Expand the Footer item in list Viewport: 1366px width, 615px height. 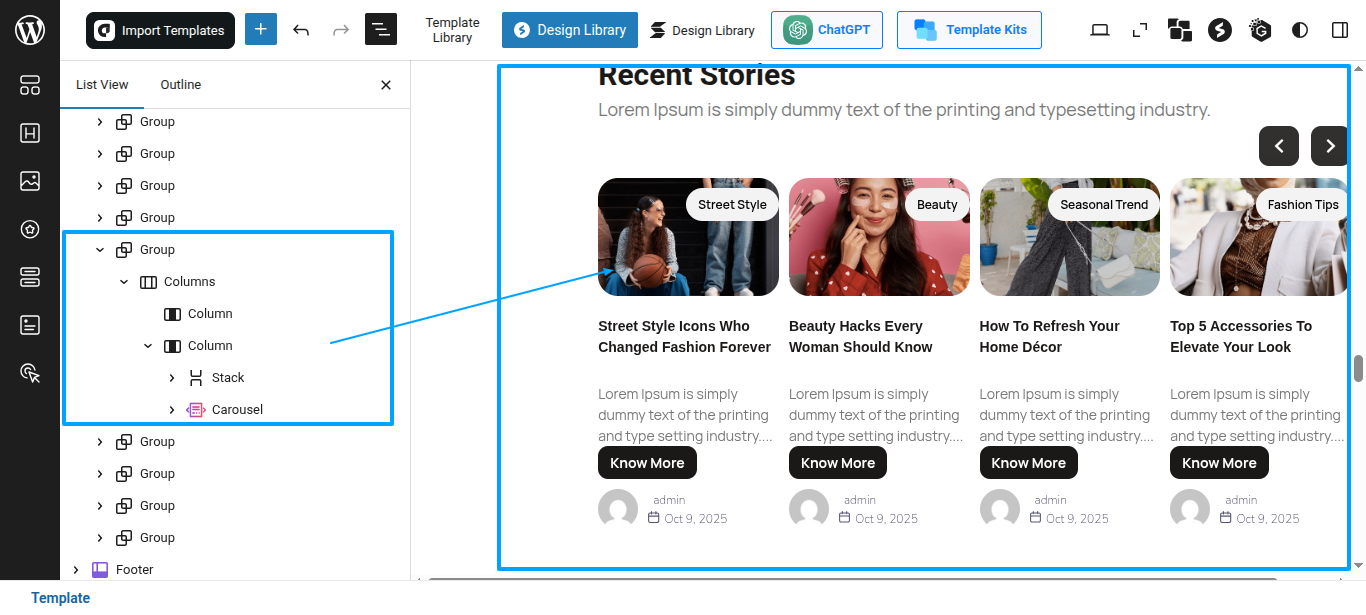pyautogui.click(x=76, y=570)
